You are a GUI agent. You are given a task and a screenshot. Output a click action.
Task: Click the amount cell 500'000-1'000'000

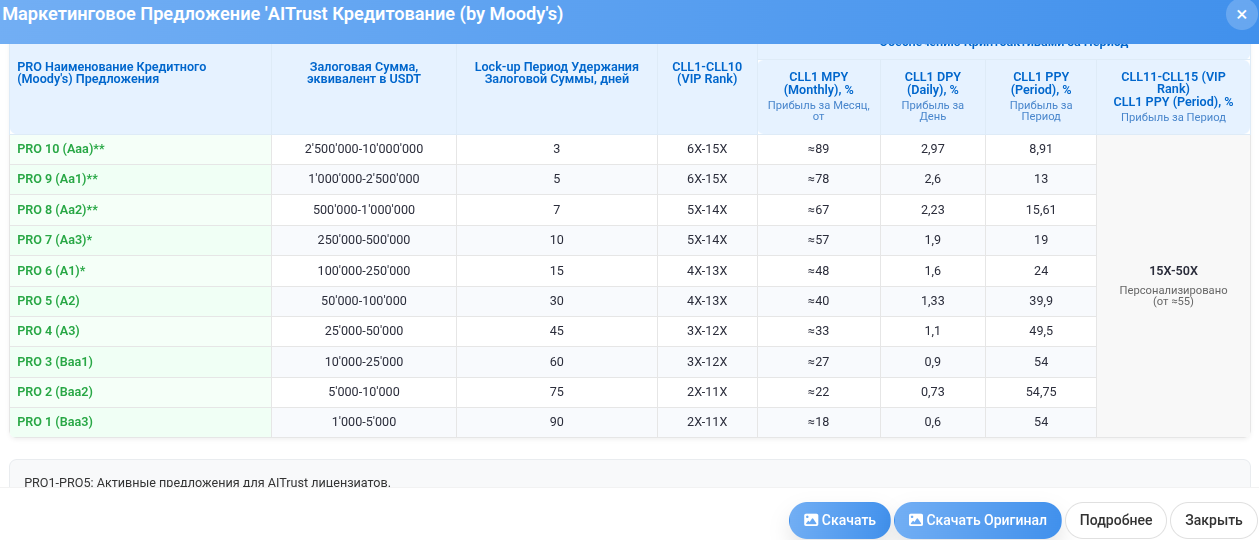point(364,210)
